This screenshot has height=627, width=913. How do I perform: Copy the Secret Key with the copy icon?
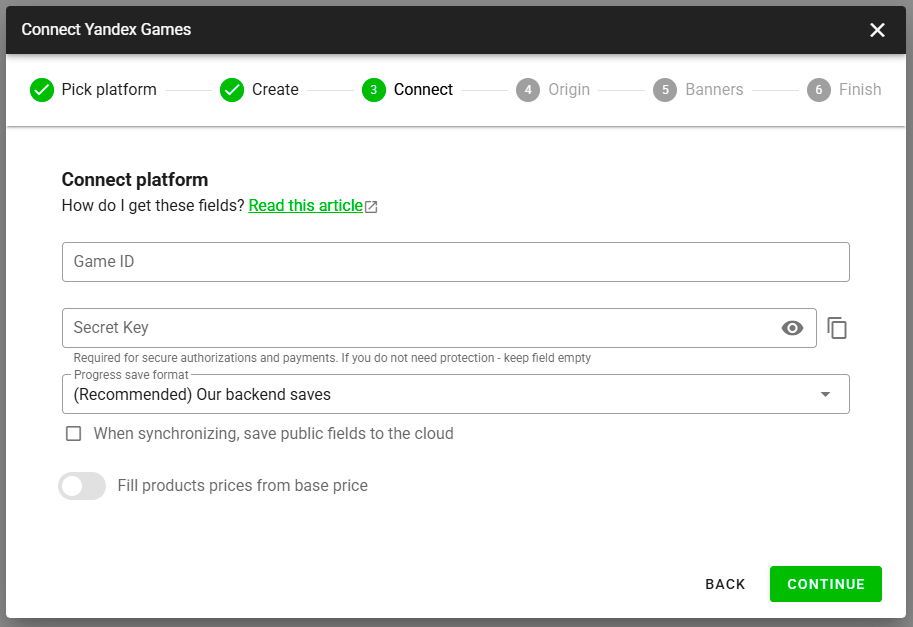(837, 328)
